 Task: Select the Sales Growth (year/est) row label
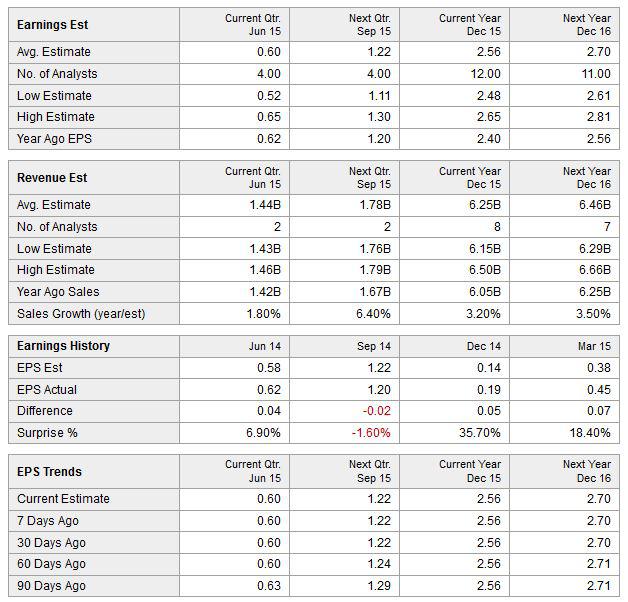click(x=81, y=314)
